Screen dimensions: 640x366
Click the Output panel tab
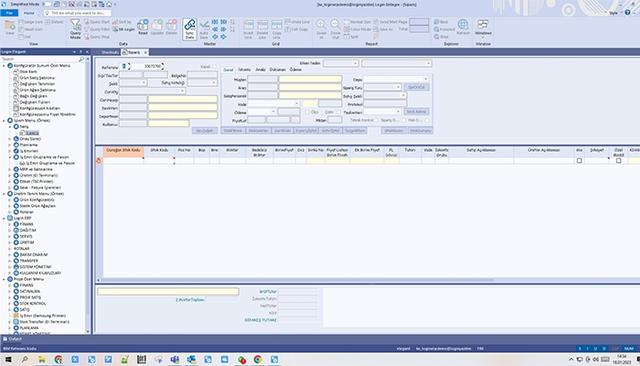pos(12,339)
